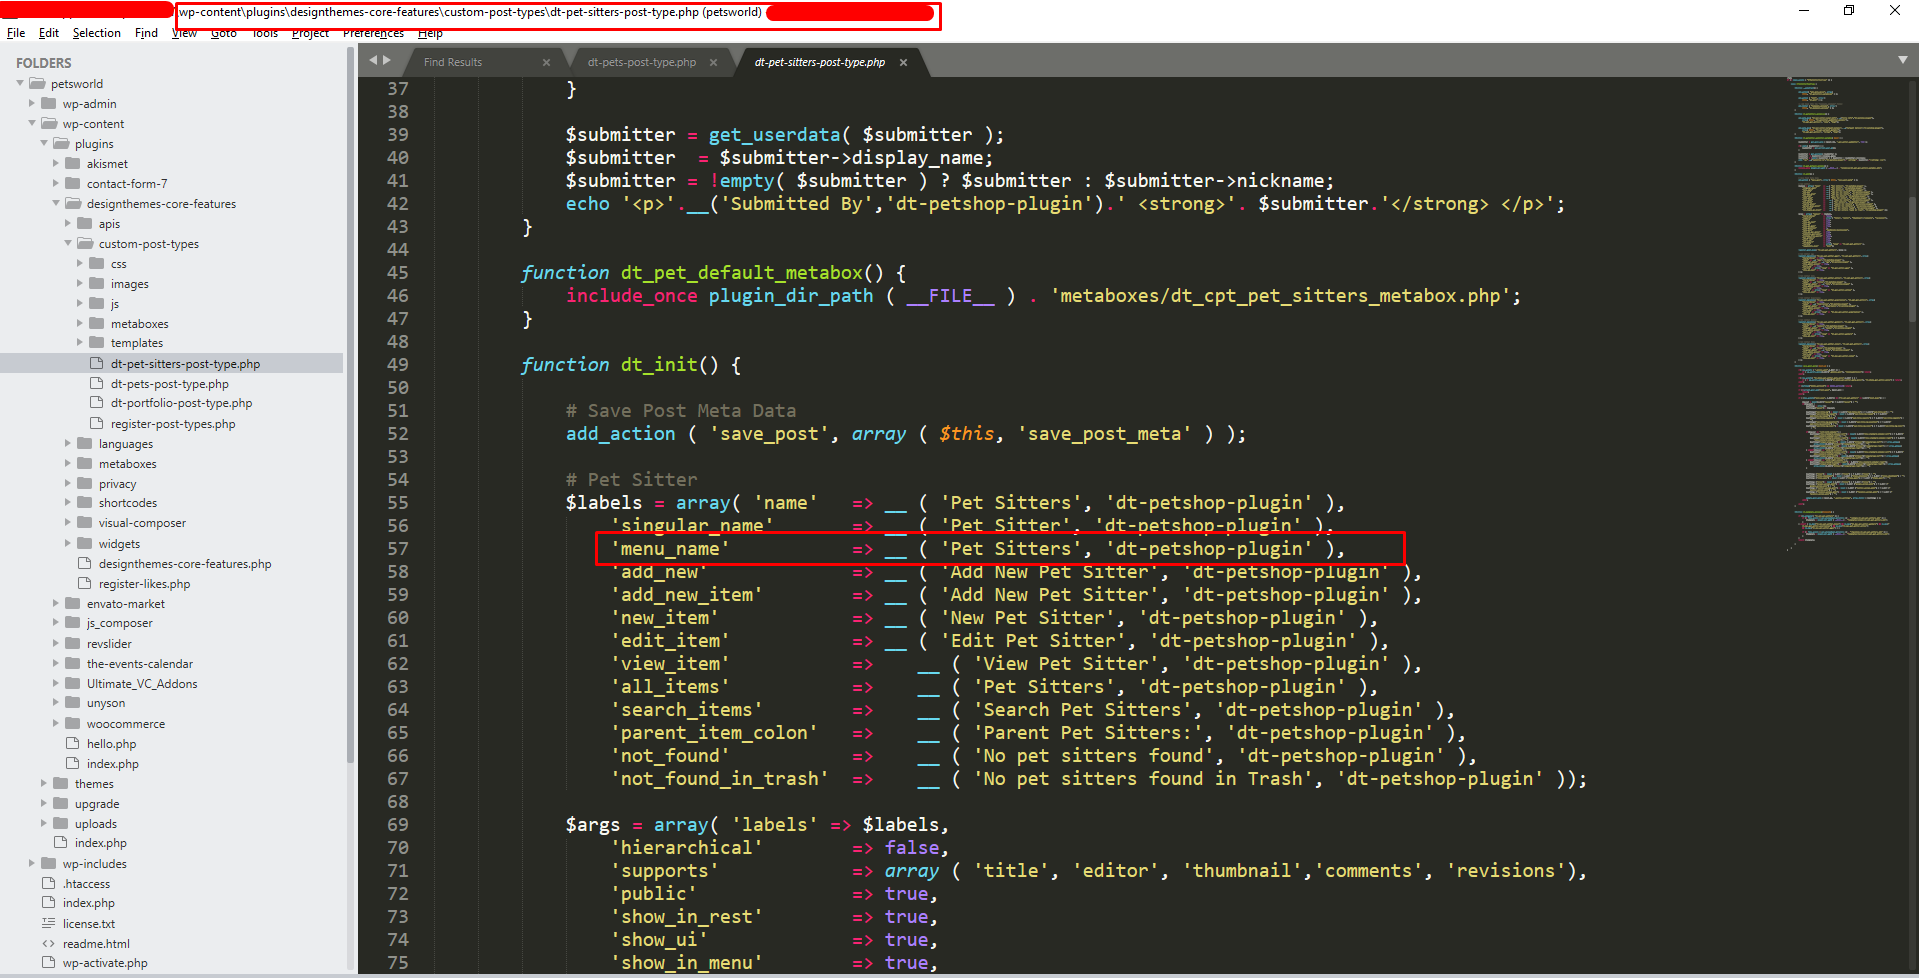Image resolution: width=1919 pixels, height=978 pixels.
Task: Close the dt-pets-post-type.php tab
Action: (x=713, y=62)
